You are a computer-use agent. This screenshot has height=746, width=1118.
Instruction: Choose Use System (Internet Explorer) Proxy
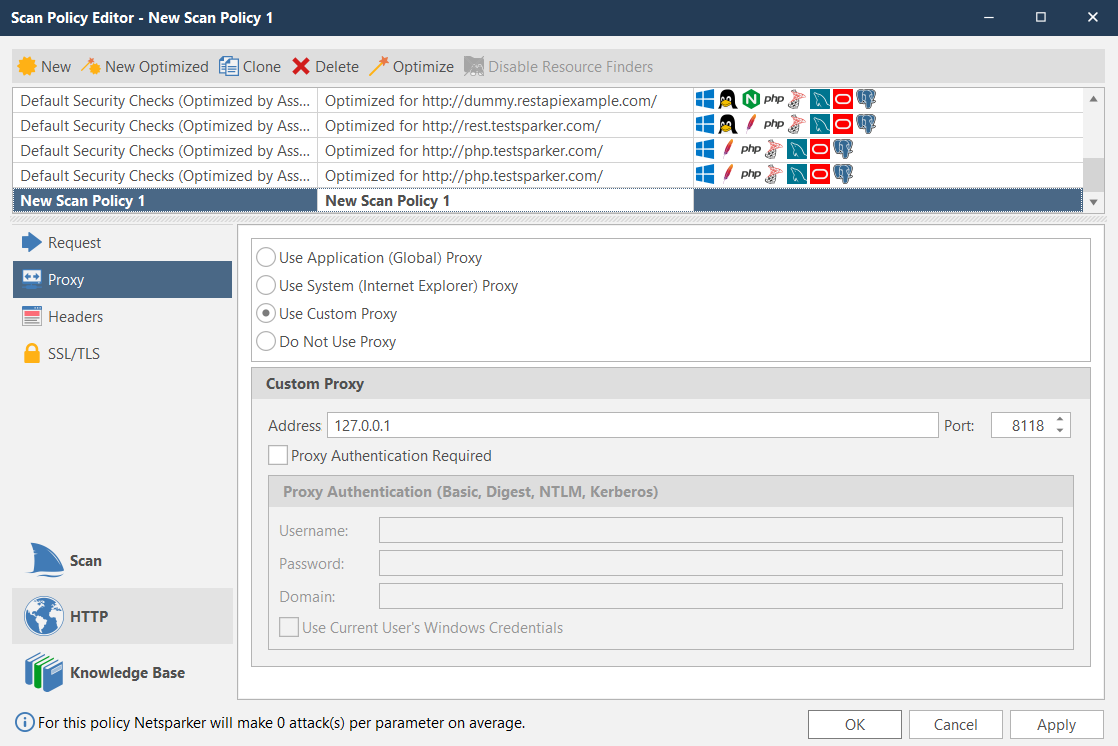coord(266,285)
